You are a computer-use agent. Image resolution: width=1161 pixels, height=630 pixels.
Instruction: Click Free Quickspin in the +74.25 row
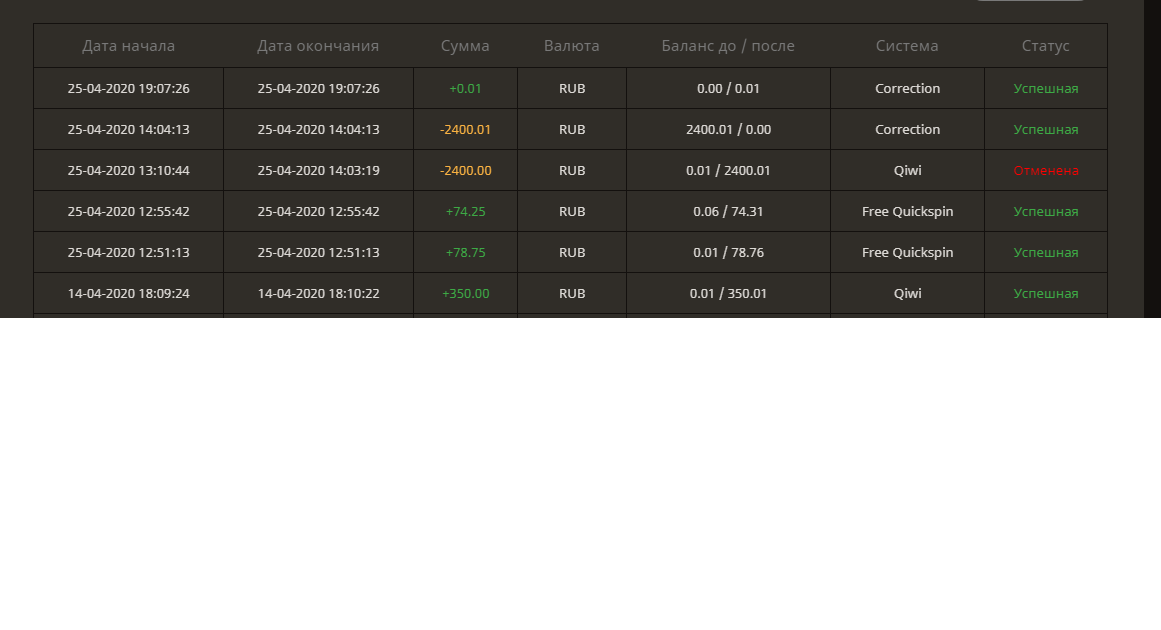tap(907, 212)
